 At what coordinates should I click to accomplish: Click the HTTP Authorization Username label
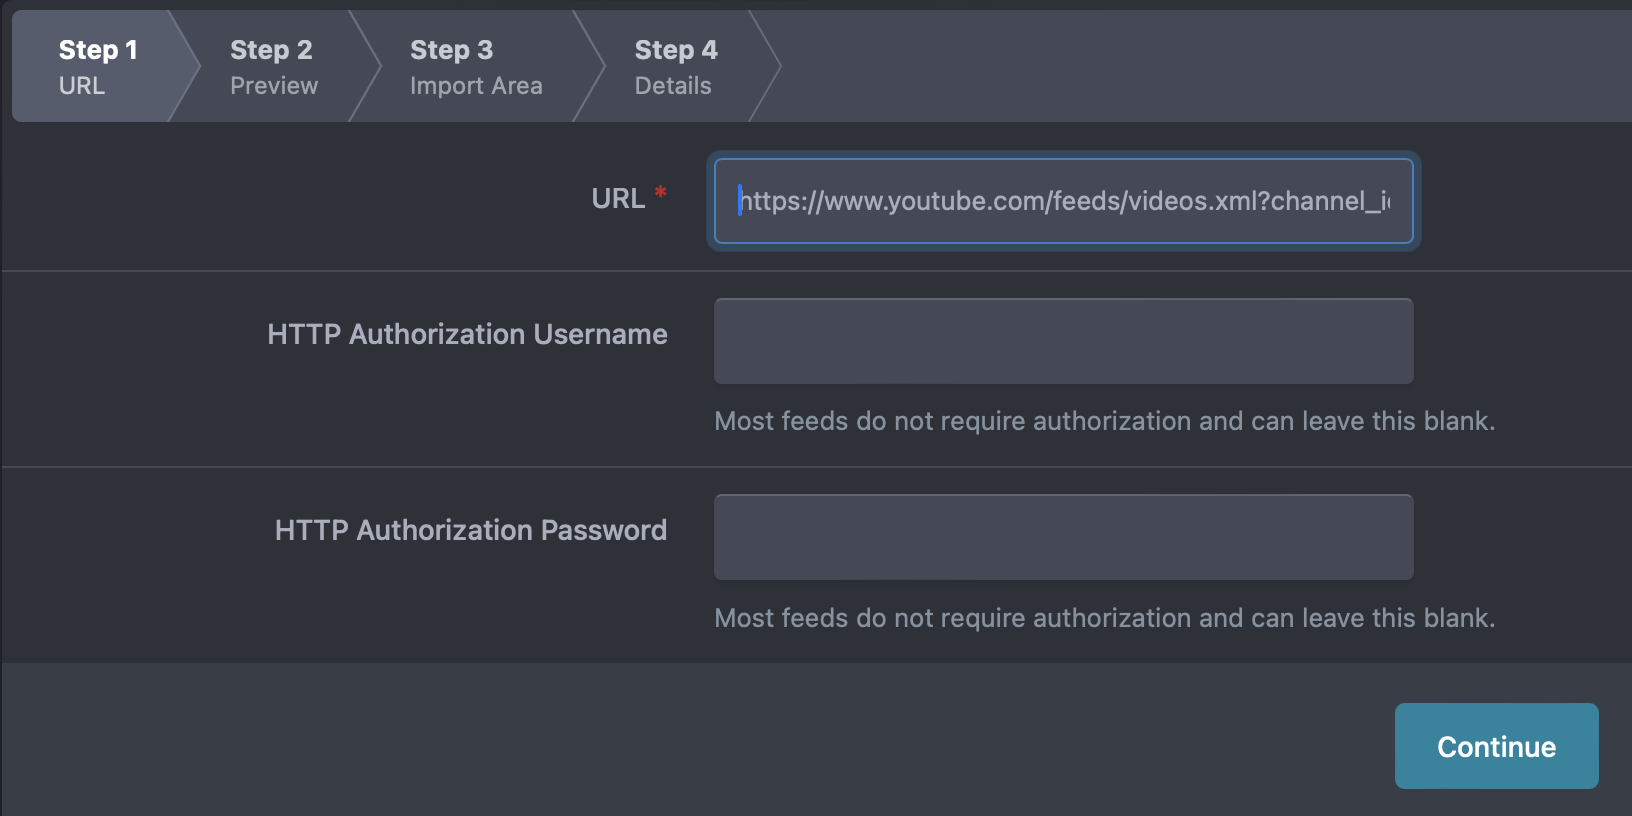pyautogui.click(x=467, y=334)
